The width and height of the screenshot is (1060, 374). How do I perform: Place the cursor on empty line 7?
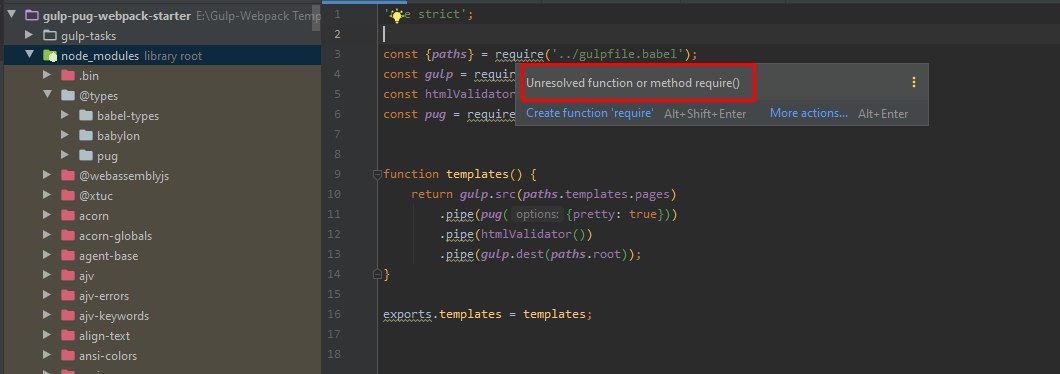pos(676,134)
